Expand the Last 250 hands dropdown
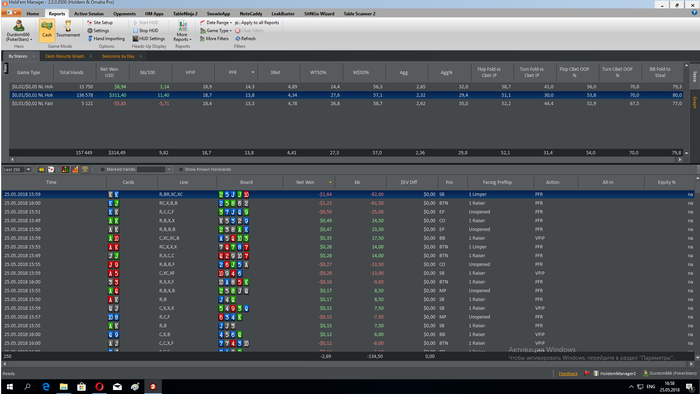 (x=28, y=170)
